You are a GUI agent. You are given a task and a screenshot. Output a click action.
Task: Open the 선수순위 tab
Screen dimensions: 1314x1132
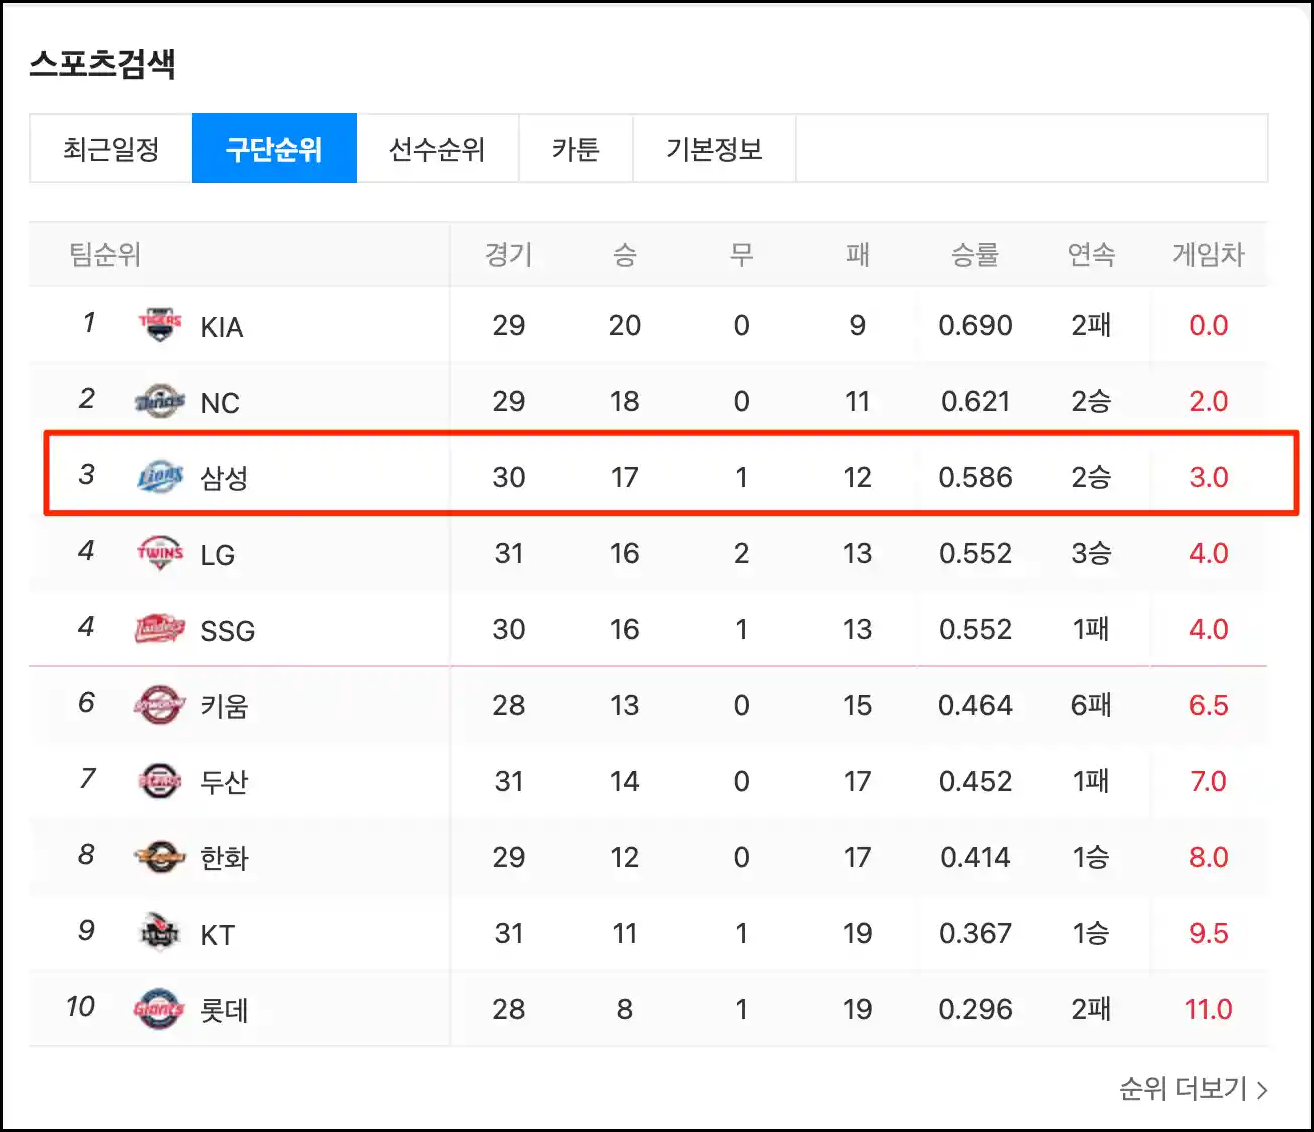coord(438,148)
